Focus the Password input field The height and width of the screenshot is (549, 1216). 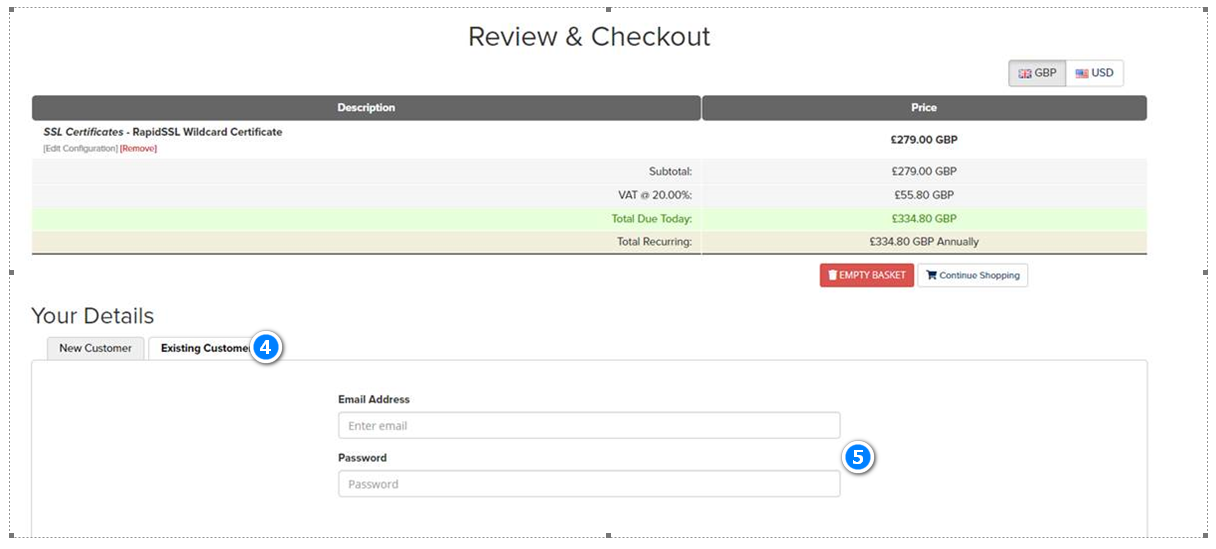pos(589,484)
